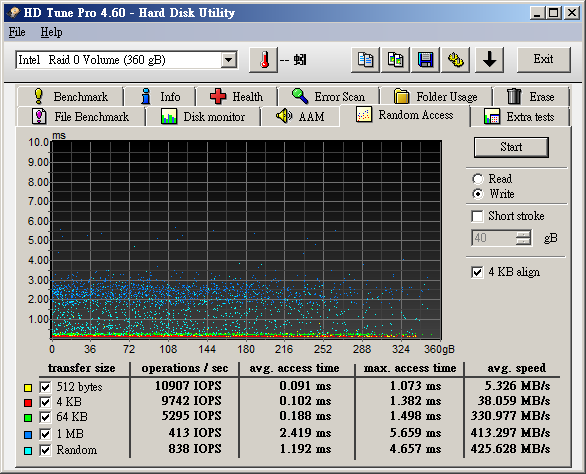Click the 2.419 ms average access time

tap(305, 433)
